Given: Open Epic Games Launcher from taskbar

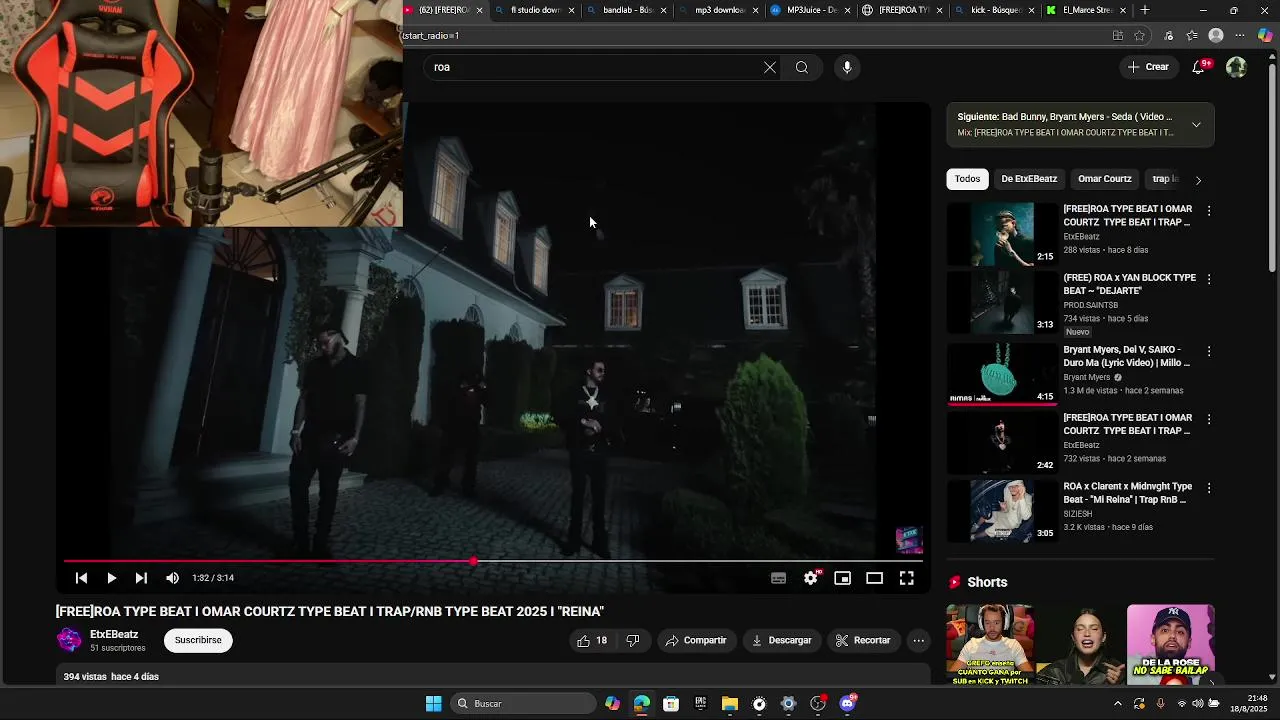Looking at the screenshot, I should click(x=700, y=704).
